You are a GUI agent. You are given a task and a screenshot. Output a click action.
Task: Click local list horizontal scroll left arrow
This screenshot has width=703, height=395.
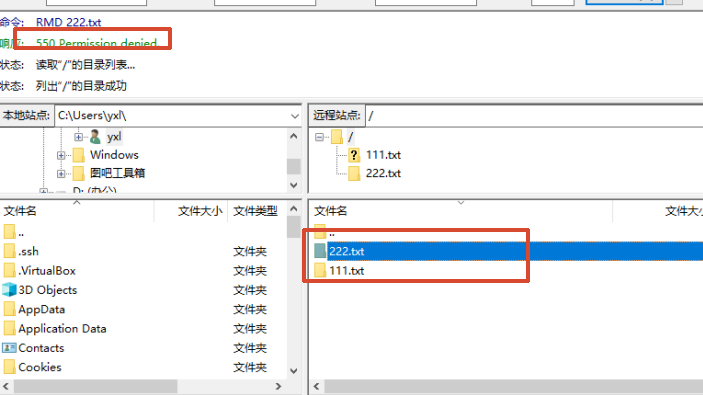6,386
